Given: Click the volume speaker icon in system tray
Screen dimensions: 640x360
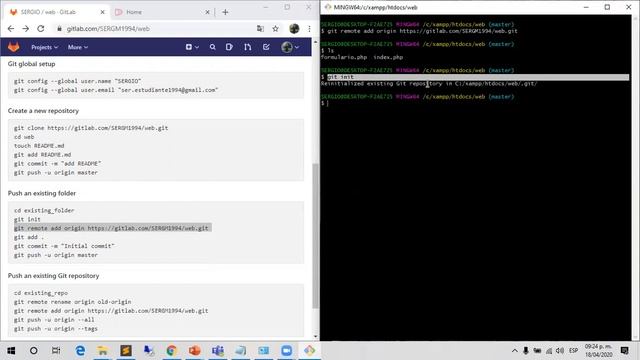Looking at the screenshot, I should point(560,351).
